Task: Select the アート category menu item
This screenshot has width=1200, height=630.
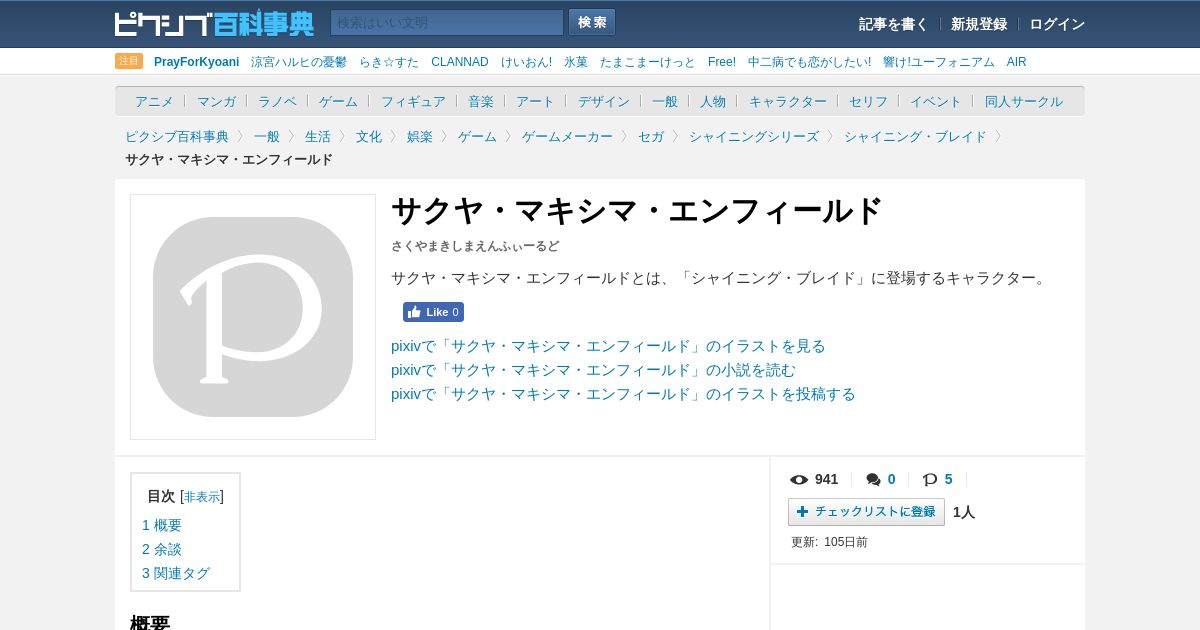Action: (535, 101)
